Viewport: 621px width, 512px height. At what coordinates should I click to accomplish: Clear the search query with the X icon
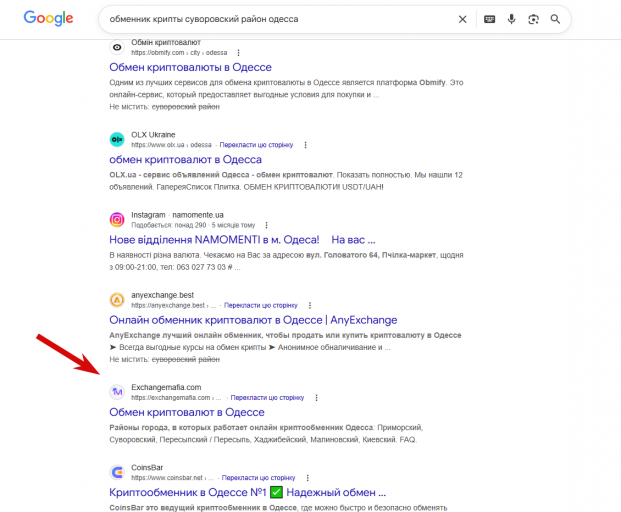tap(462, 19)
